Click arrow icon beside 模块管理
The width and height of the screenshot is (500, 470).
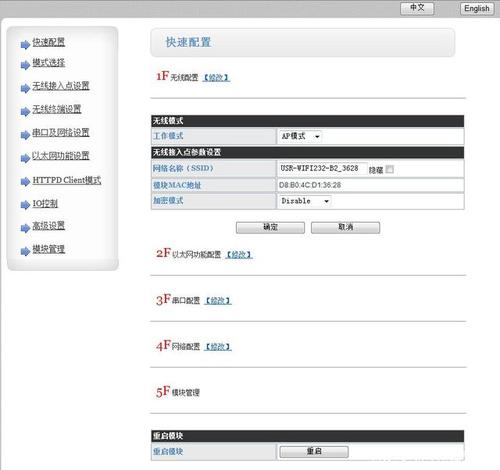(x=25, y=251)
